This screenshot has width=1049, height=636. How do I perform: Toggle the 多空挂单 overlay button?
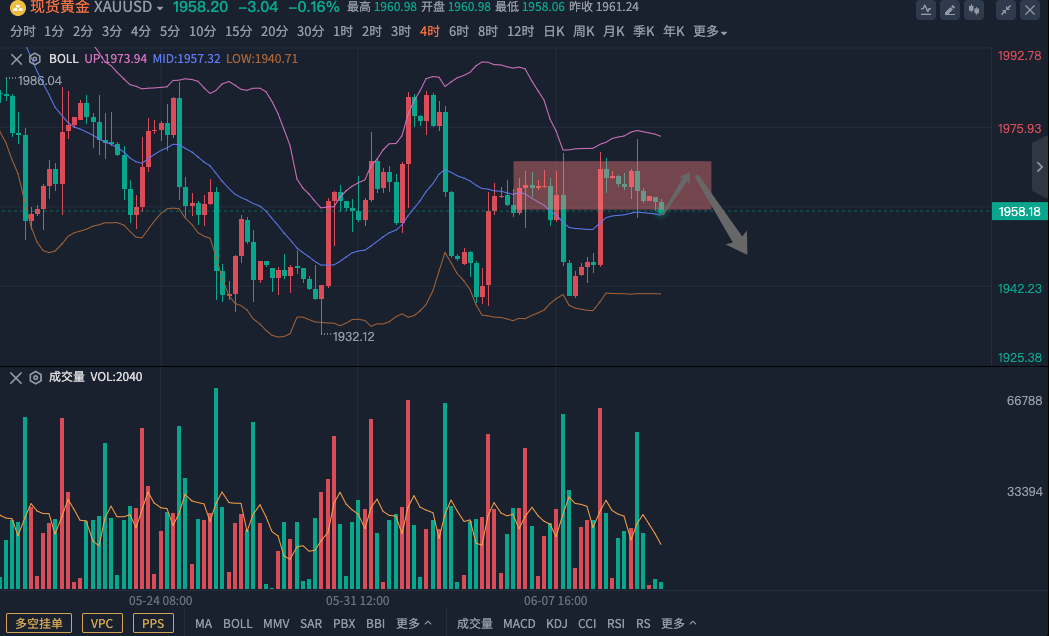39,623
